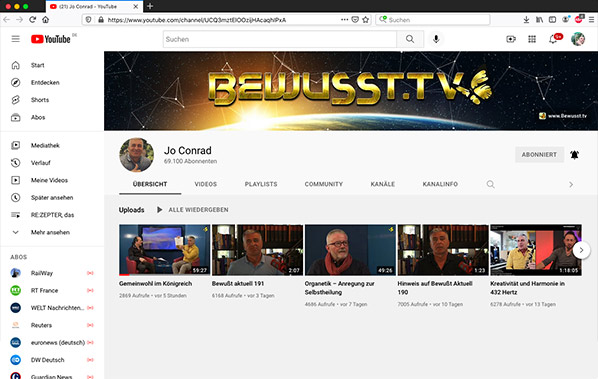Open Gemeinwohl im Königreich thumbnail
Screen dimensions: 598x379
164,250
